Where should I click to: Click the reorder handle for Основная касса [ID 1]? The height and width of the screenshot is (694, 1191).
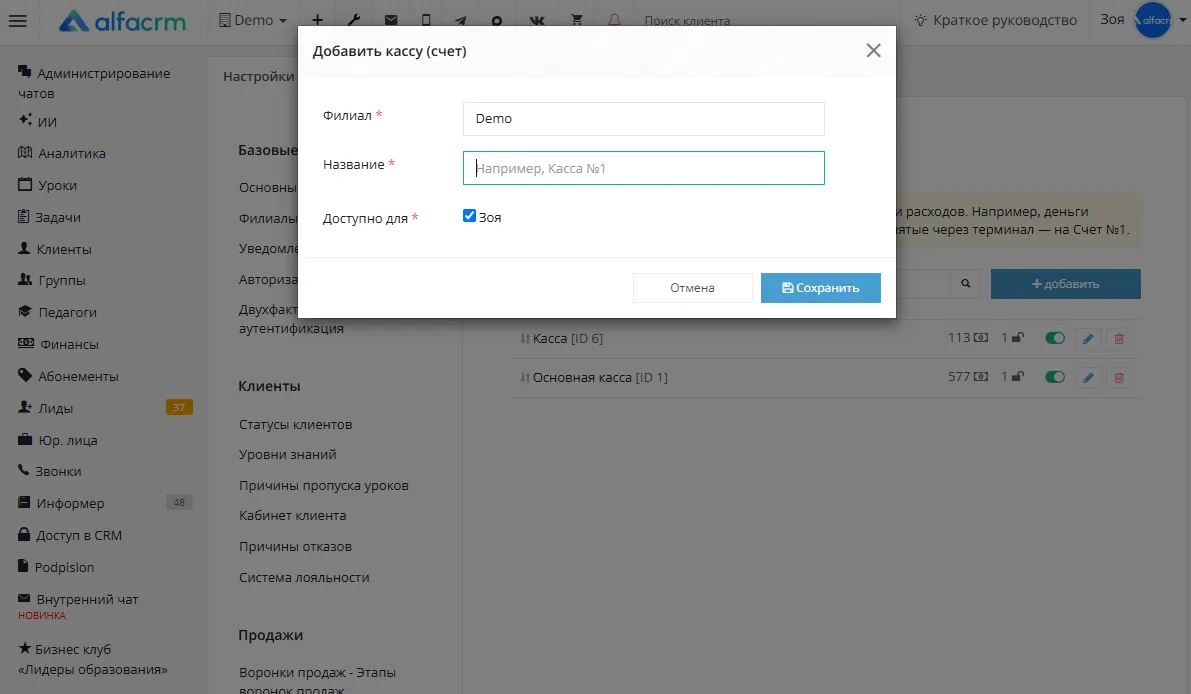[524, 377]
